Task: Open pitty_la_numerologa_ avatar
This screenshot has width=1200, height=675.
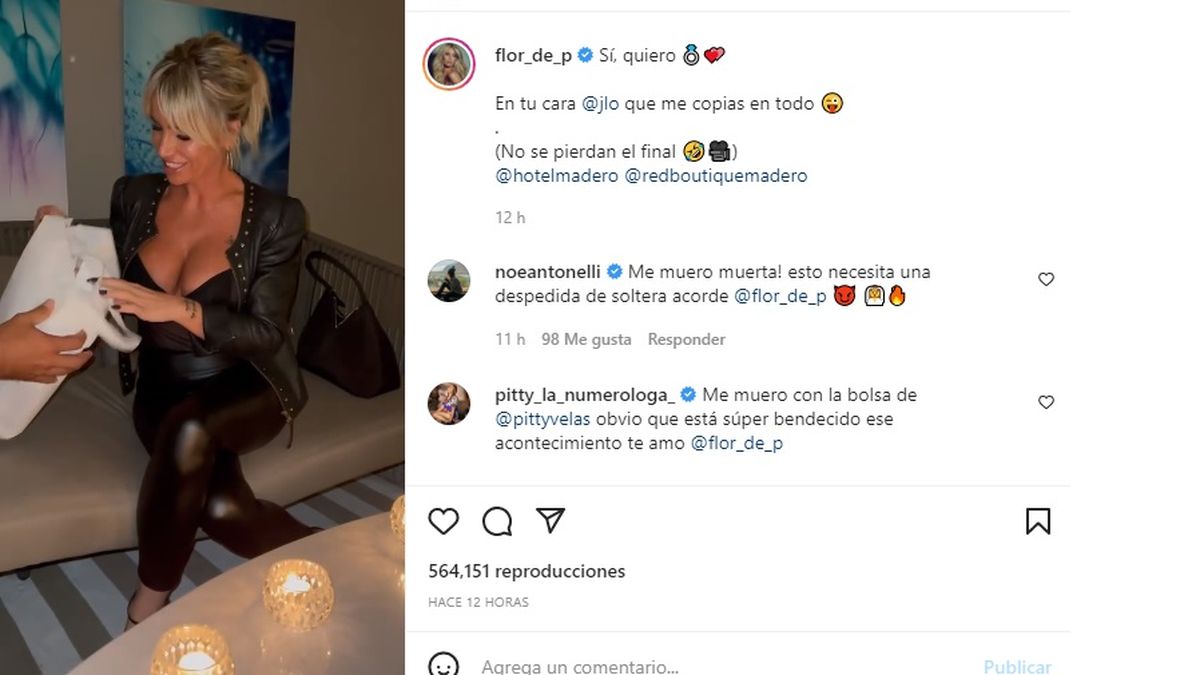Action: [x=449, y=404]
